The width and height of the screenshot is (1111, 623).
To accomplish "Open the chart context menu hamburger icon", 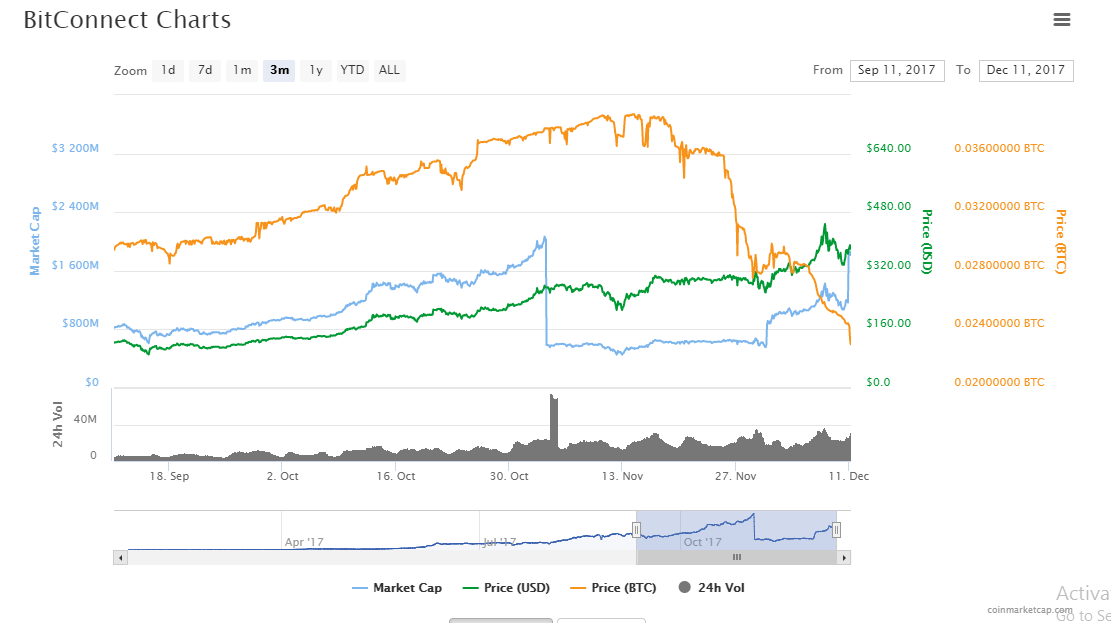I will (x=1062, y=20).
